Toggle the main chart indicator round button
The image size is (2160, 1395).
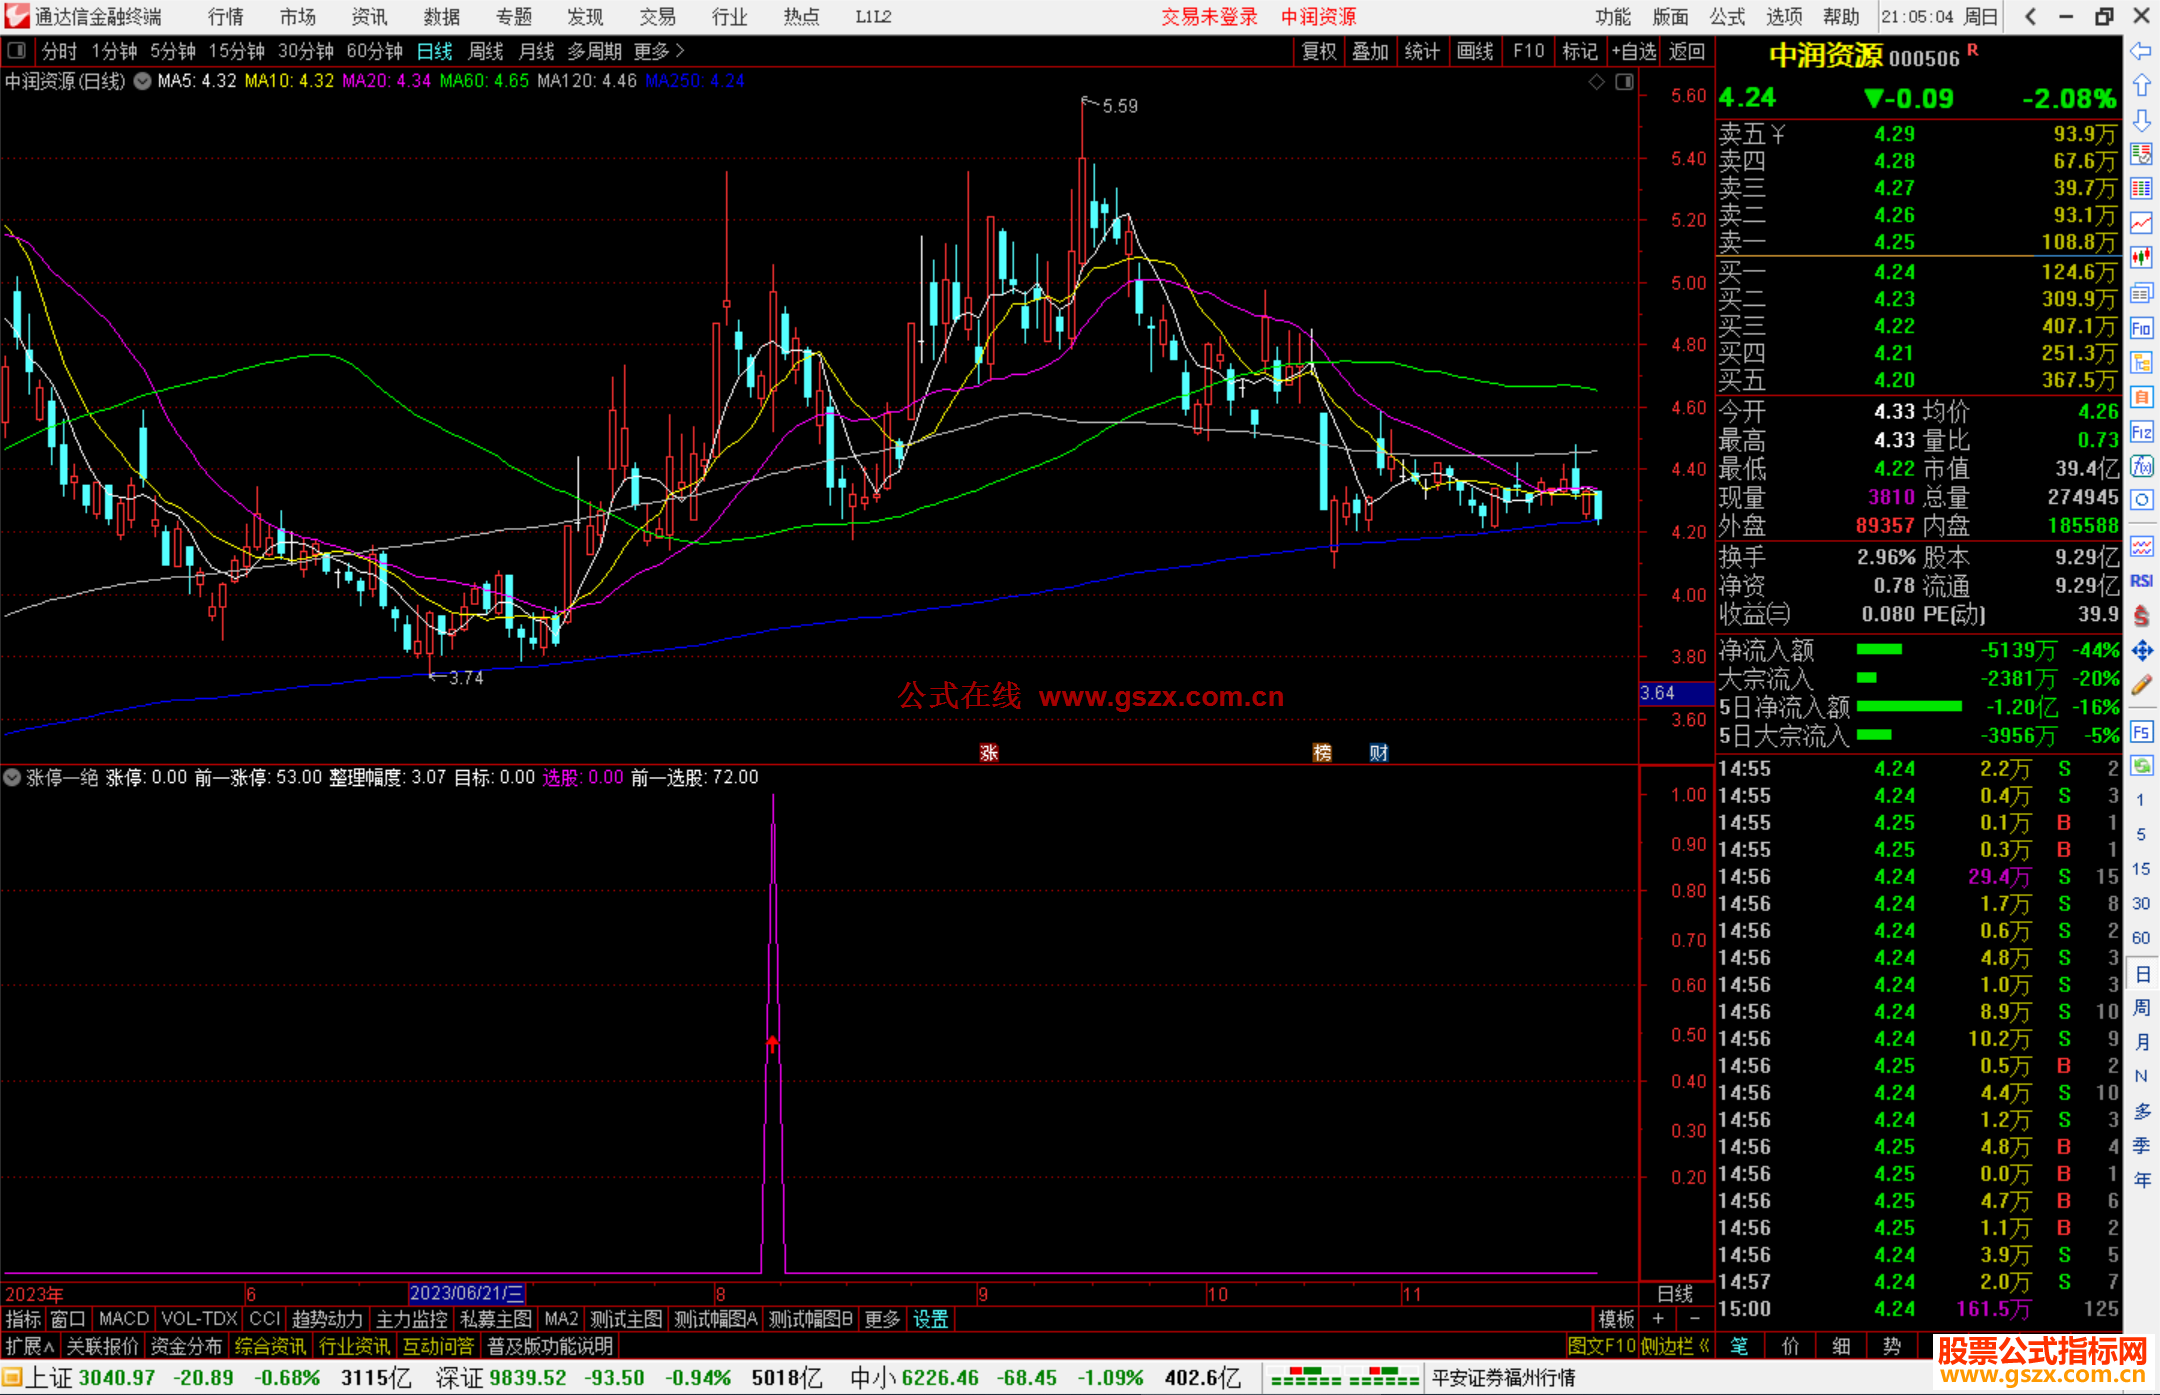[143, 81]
